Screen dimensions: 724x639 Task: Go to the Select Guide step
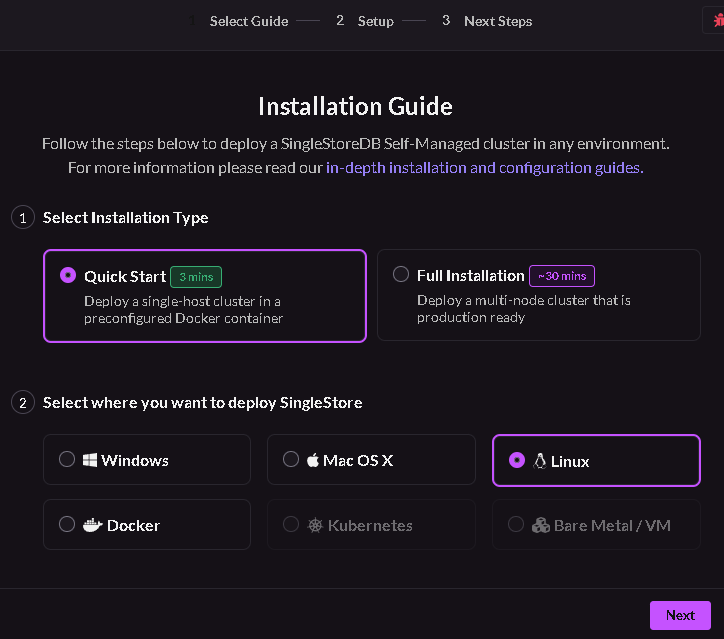point(249,21)
